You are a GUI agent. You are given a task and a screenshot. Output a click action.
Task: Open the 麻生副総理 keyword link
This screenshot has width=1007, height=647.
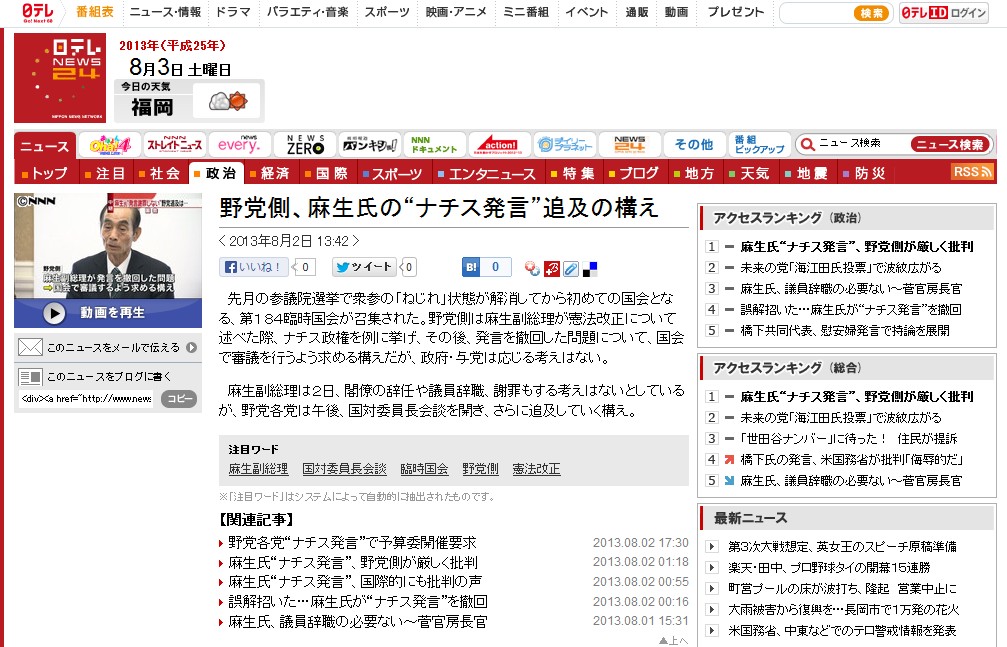tap(258, 468)
